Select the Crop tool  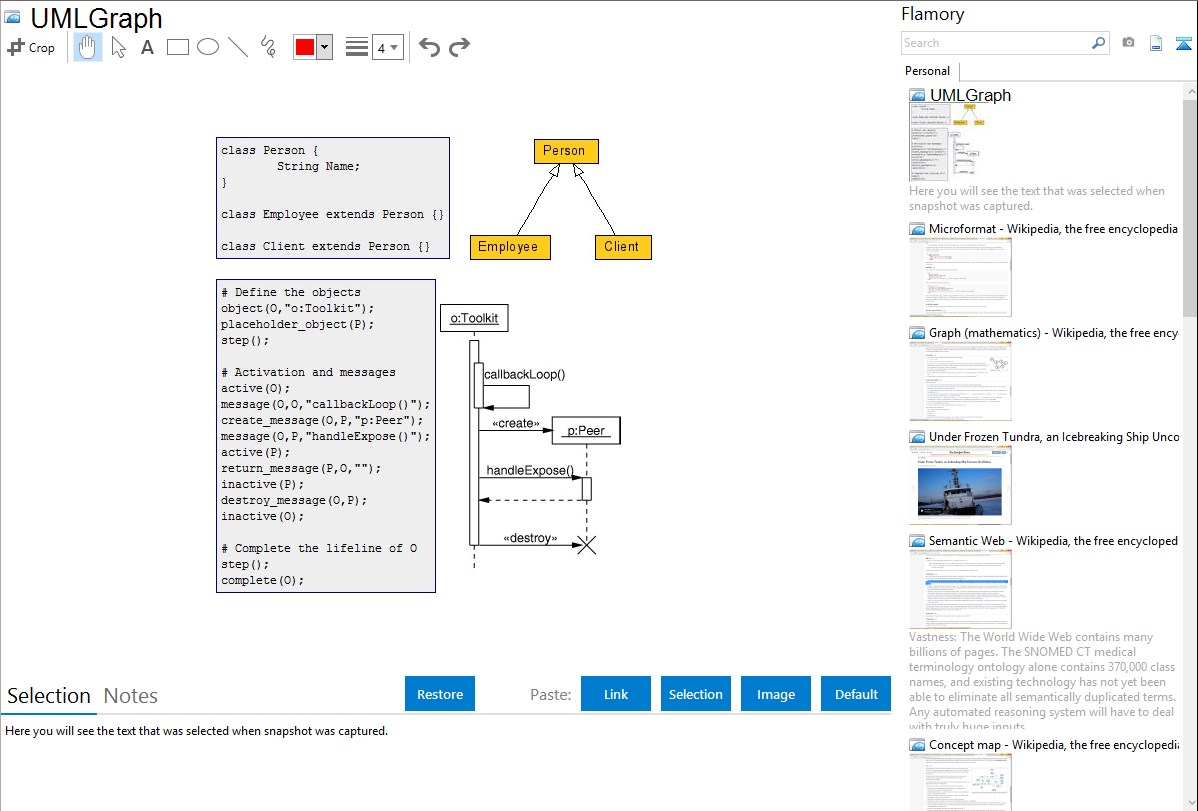point(31,47)
